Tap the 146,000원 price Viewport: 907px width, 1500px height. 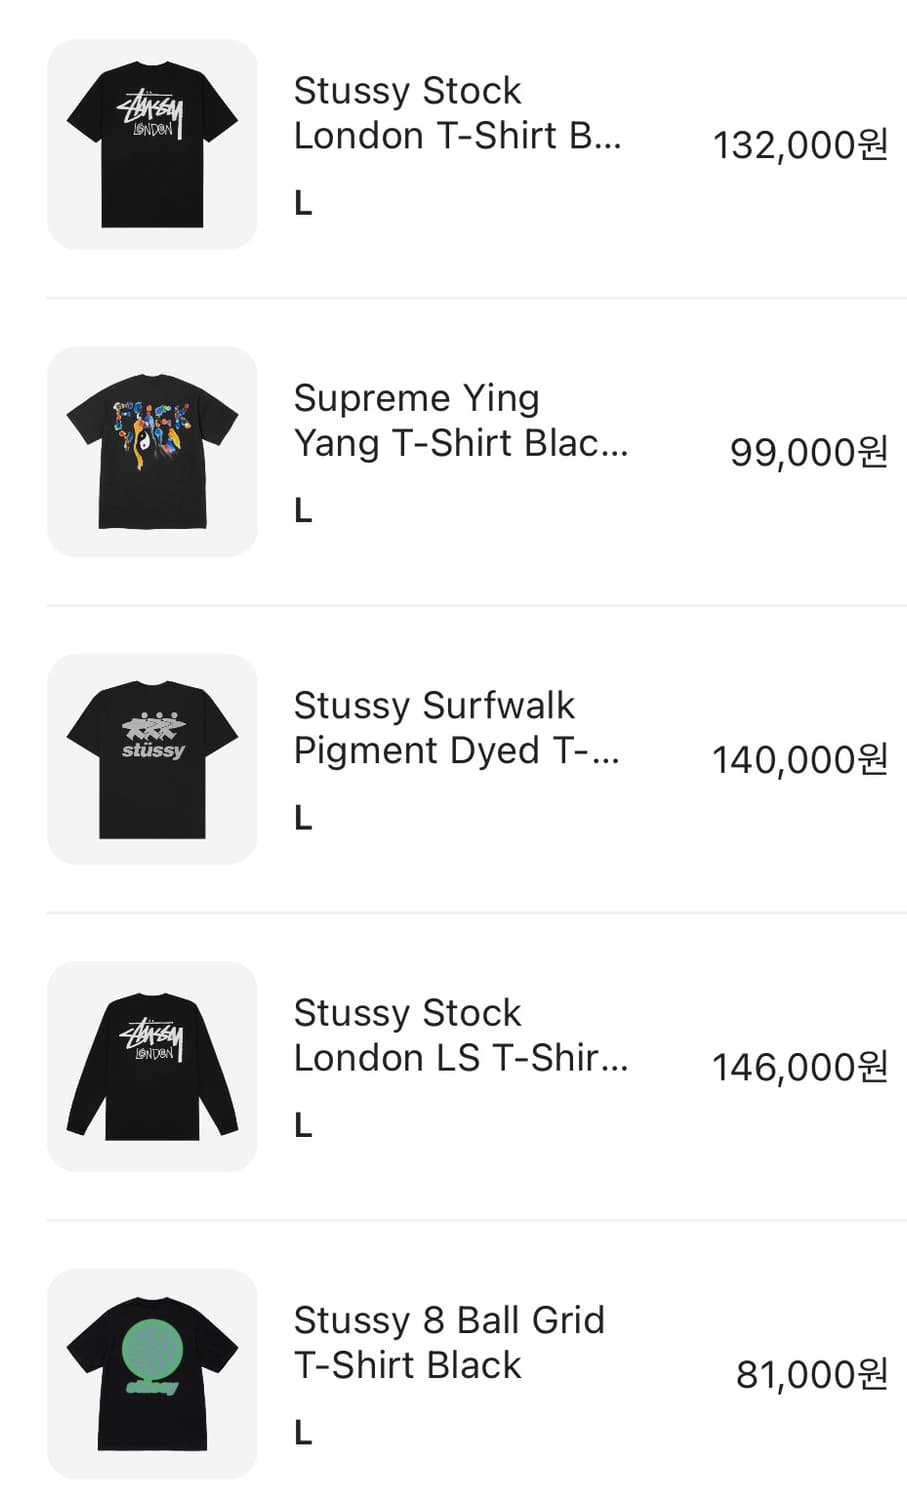[800, 1067]
